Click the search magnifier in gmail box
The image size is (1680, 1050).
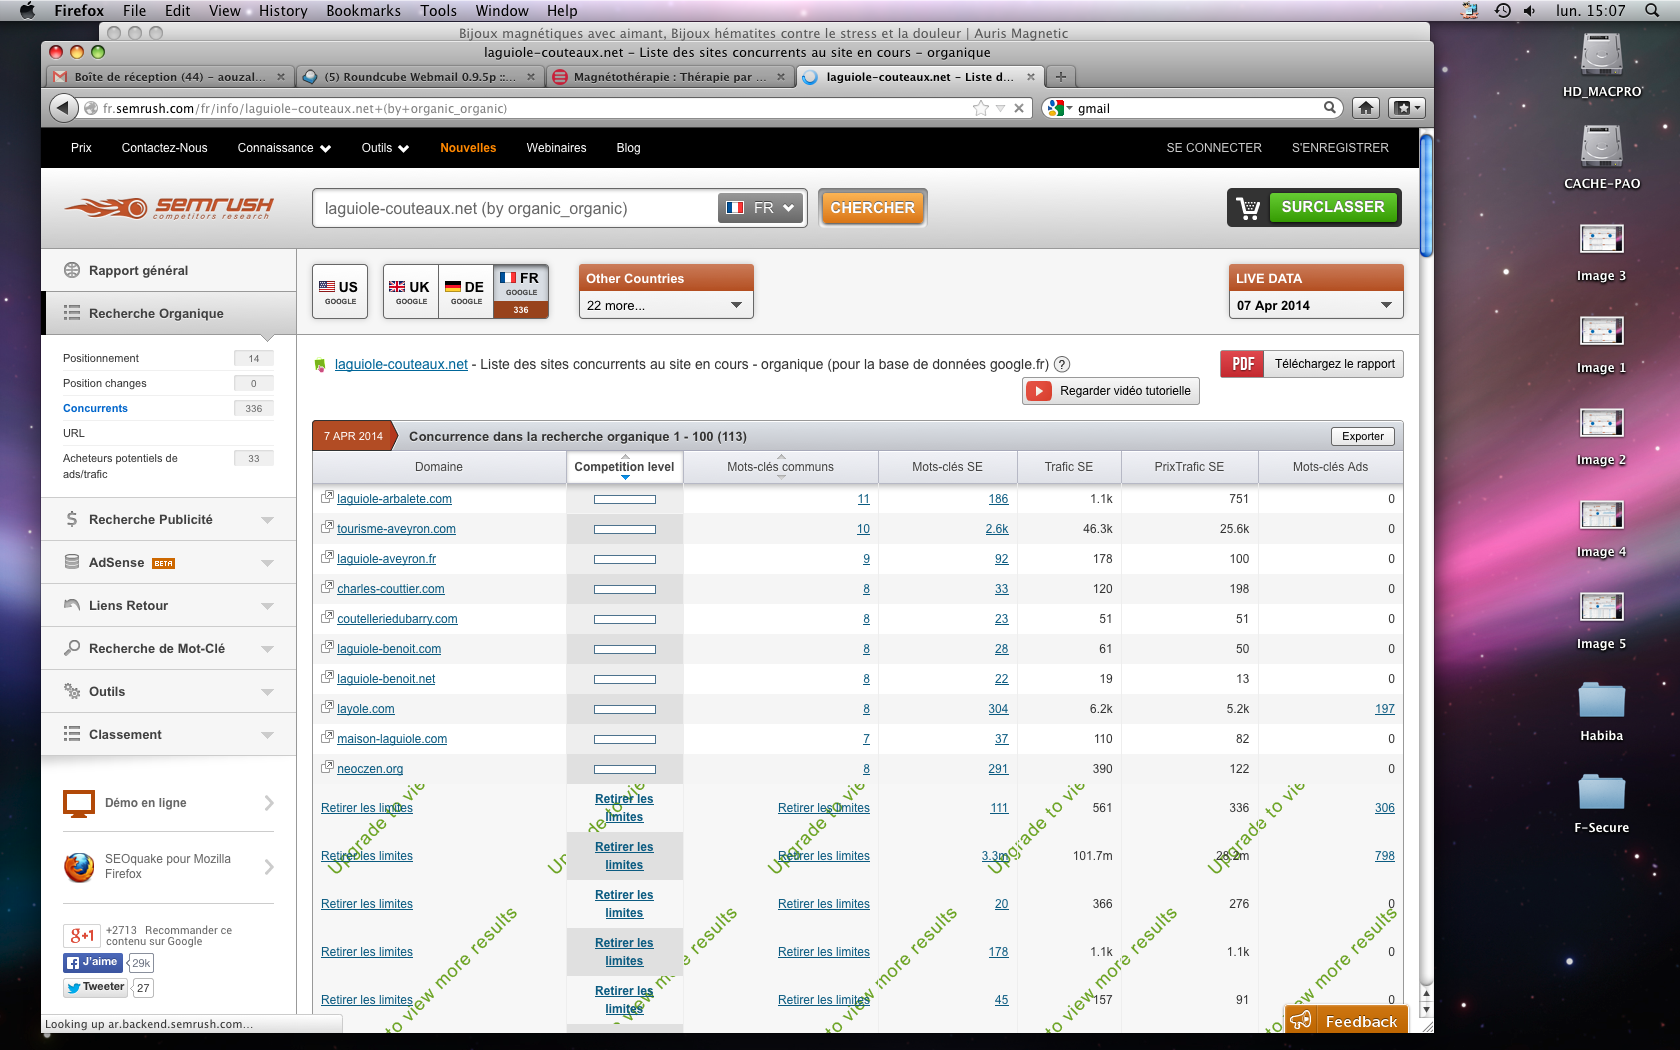click(x=1330, y=108)
